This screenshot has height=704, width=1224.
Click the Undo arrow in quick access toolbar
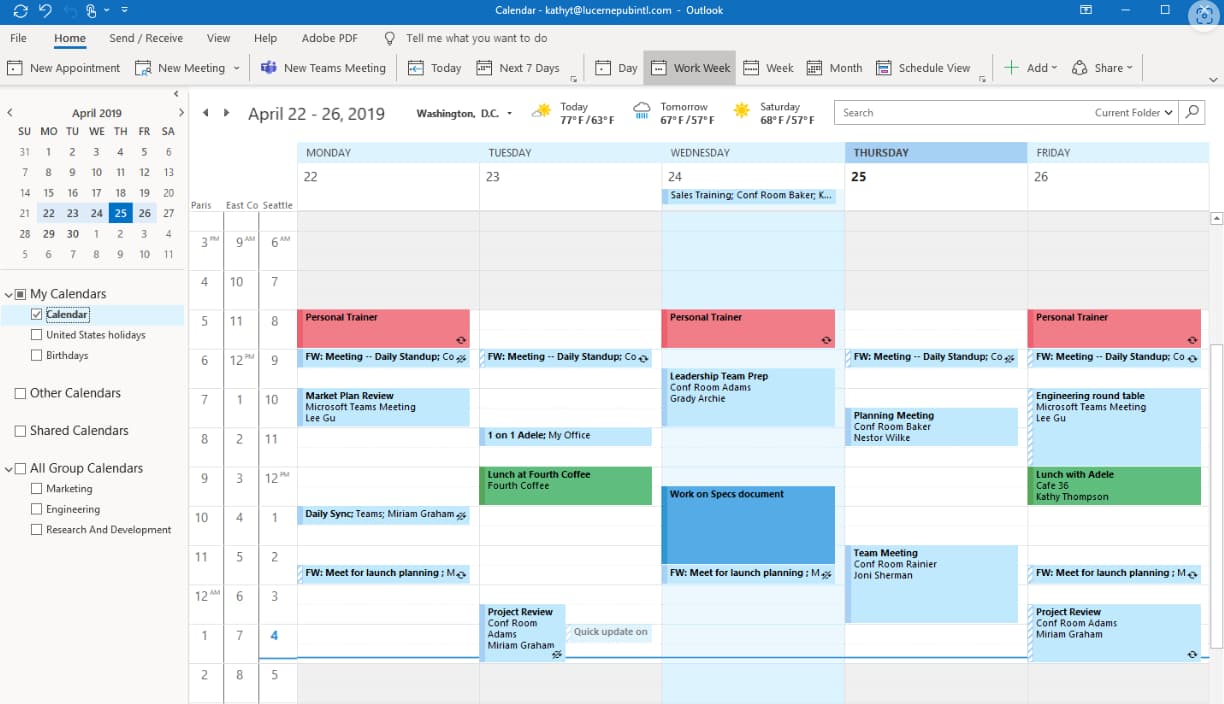(x=44, y=10)
